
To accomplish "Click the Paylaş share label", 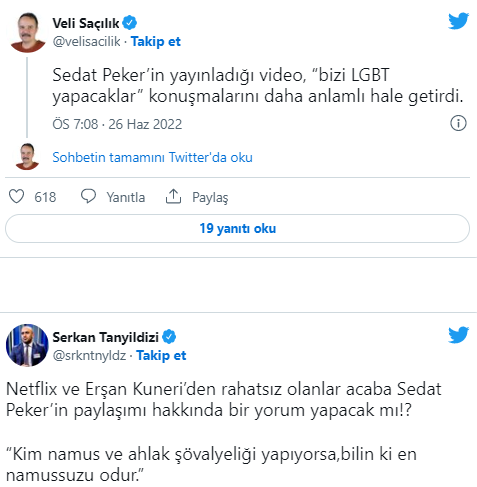I will click(210, 197).
